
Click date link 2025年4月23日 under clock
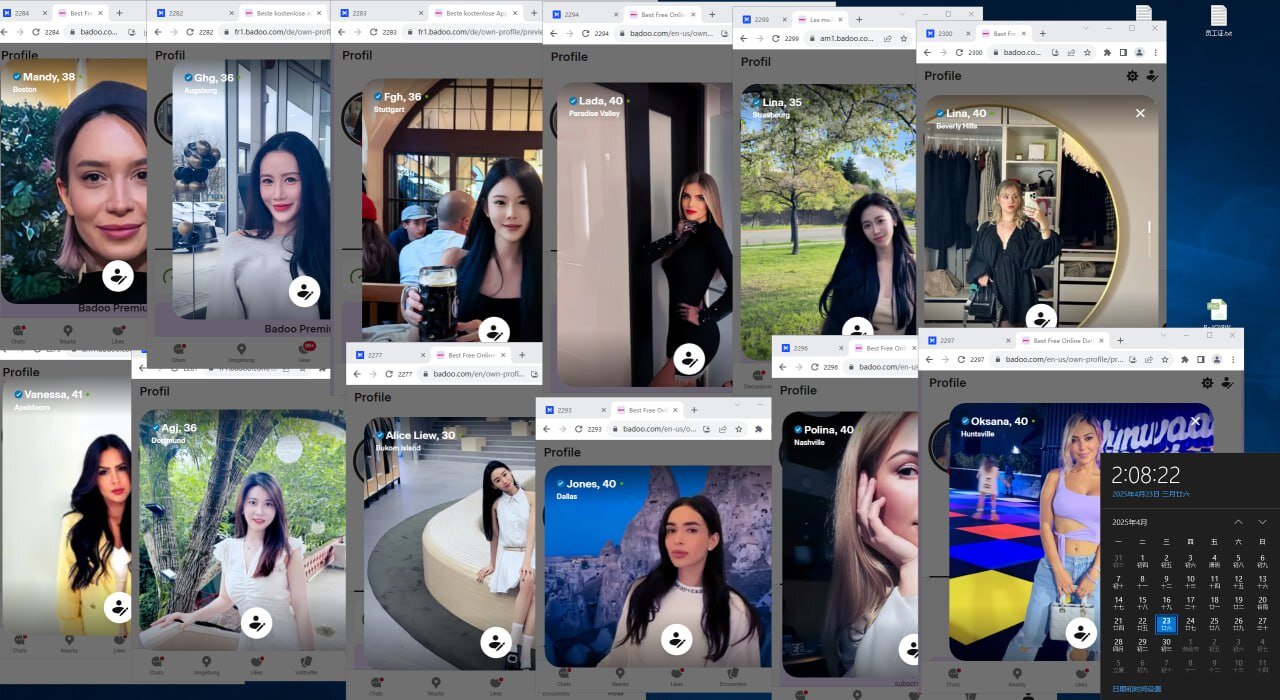pyautogui.click(x=1151, y=494)
